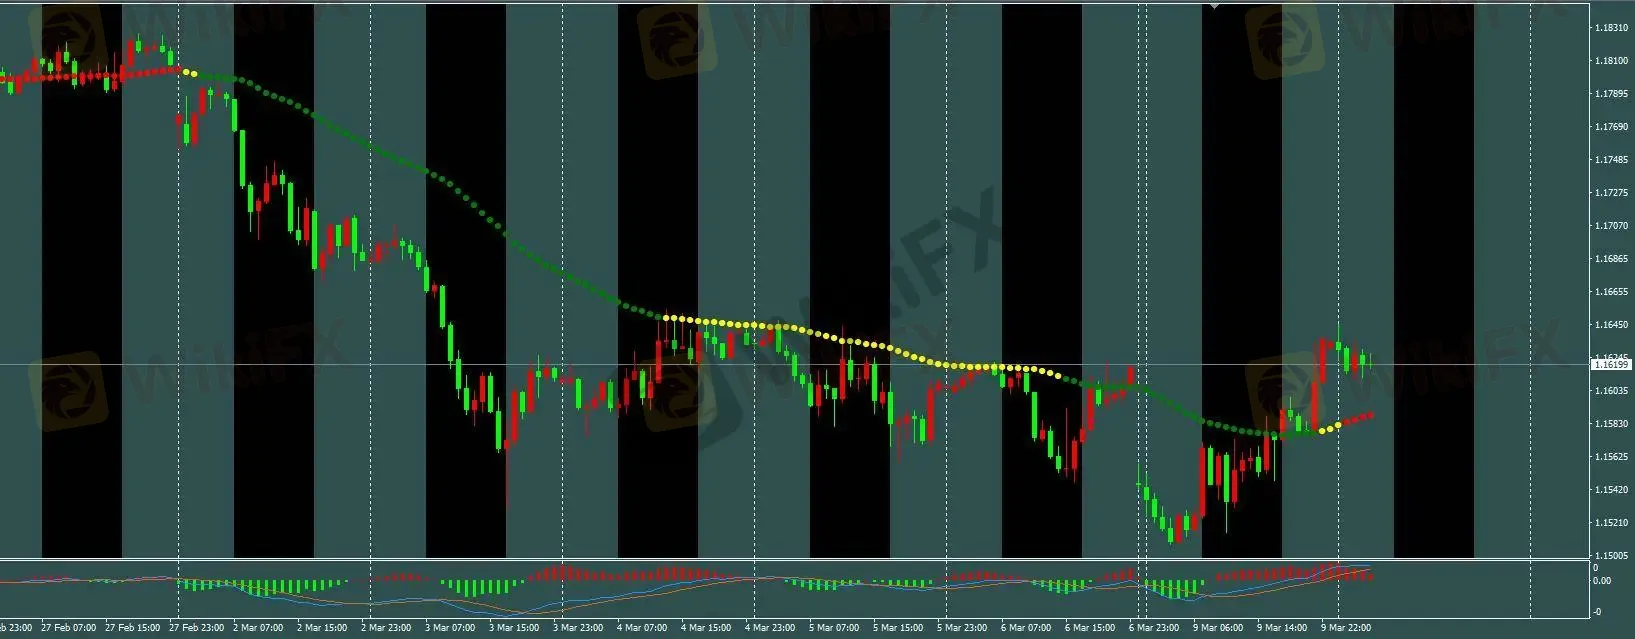The height and width of the screenshot is (639, 1635).
Task: Select the 4 Mar 23:00 time label
Action: pos(770,628)
